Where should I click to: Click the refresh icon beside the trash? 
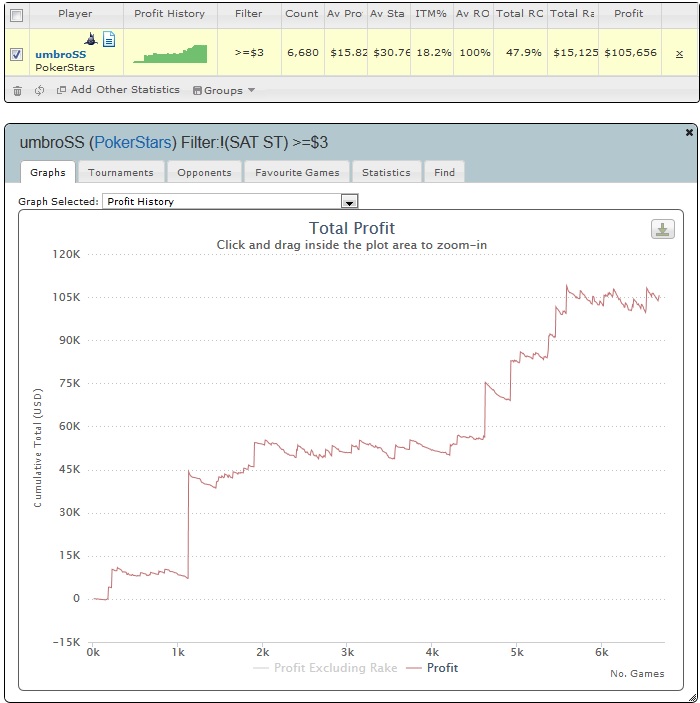[39, 91]
